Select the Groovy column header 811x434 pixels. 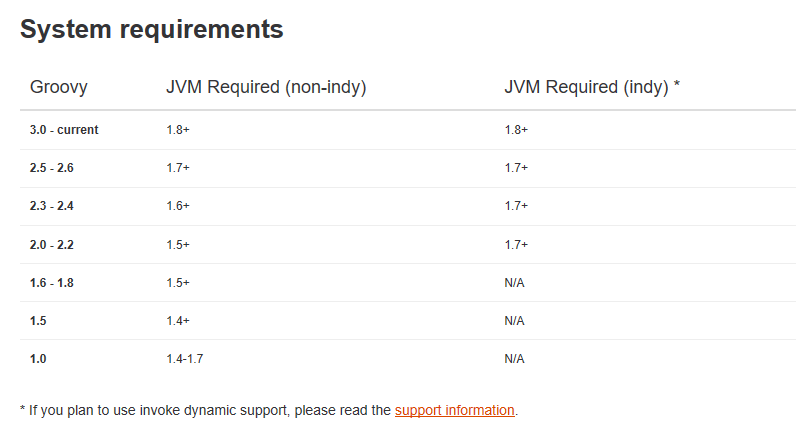click(x=58, y=87)
